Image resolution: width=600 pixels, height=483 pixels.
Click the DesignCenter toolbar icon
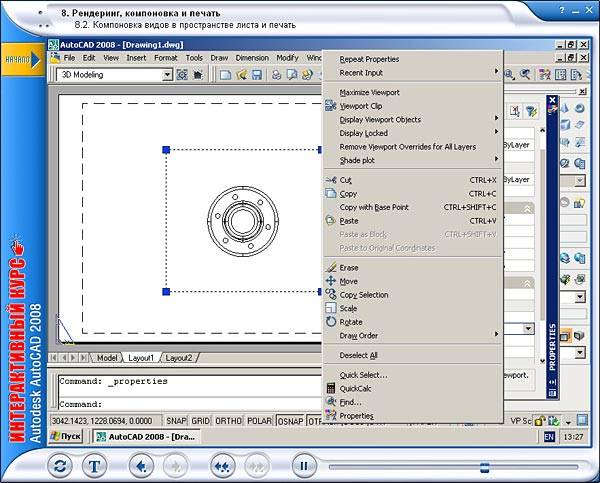coord(560,75)
